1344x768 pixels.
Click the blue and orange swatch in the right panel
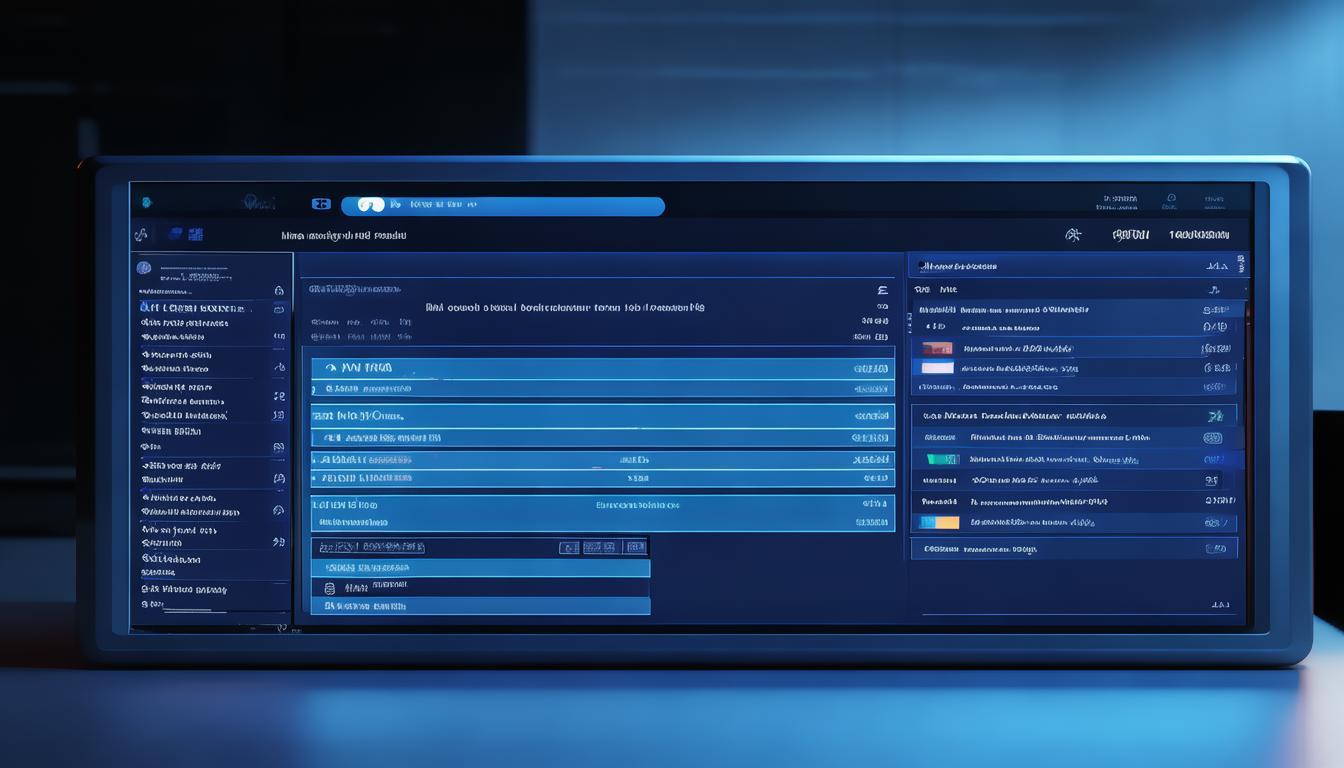click(939, 522)
